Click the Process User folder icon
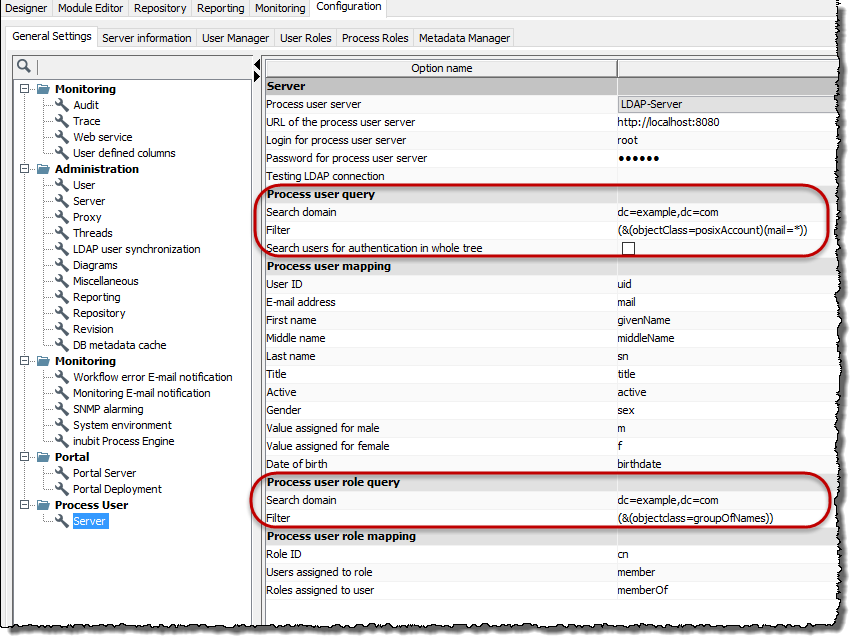This screenshot has height=643, width=857. point(43,505)
